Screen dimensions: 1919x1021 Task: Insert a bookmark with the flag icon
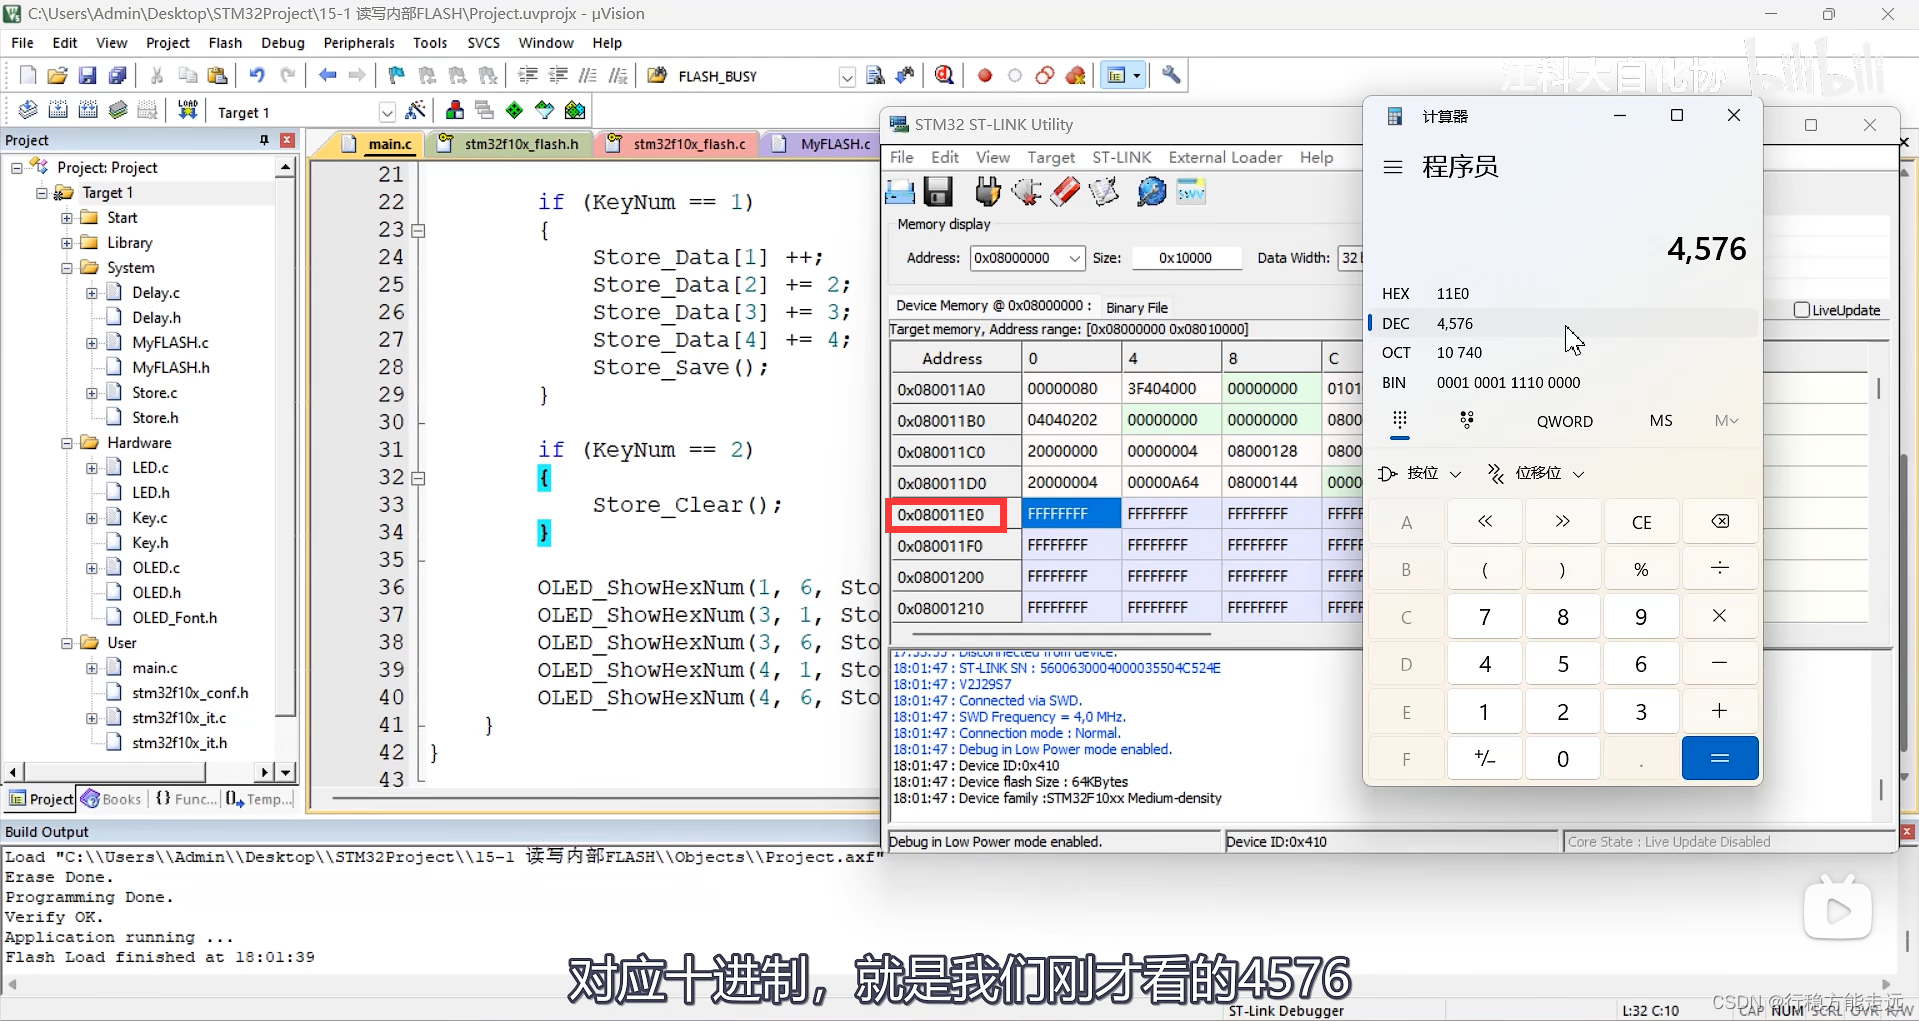397,76
